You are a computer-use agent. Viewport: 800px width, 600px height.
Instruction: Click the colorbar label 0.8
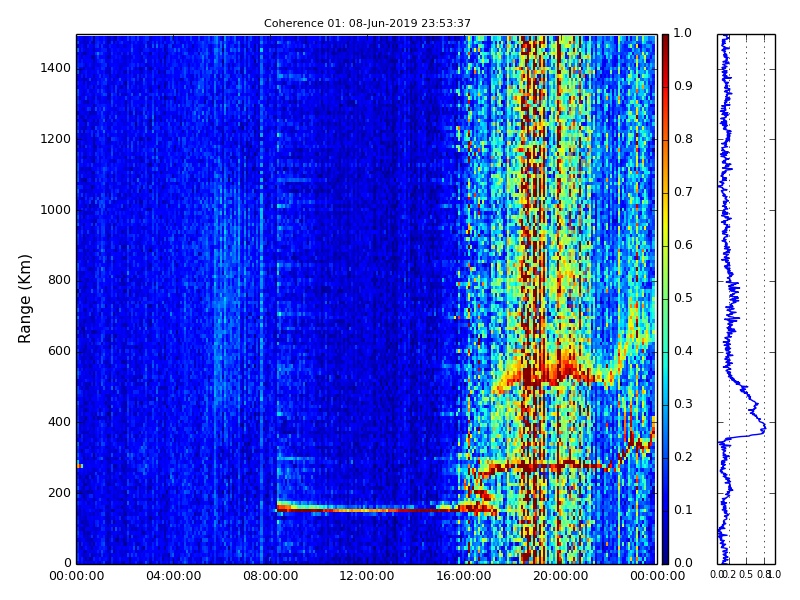[x=683, y=139]
